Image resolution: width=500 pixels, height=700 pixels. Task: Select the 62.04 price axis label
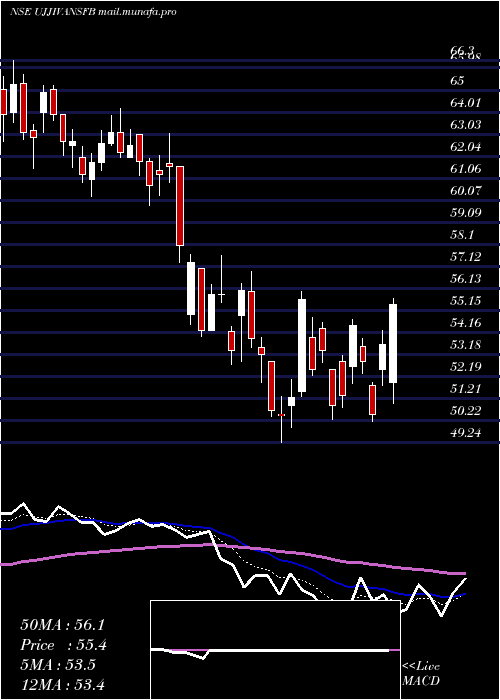[x=466, y=147]
